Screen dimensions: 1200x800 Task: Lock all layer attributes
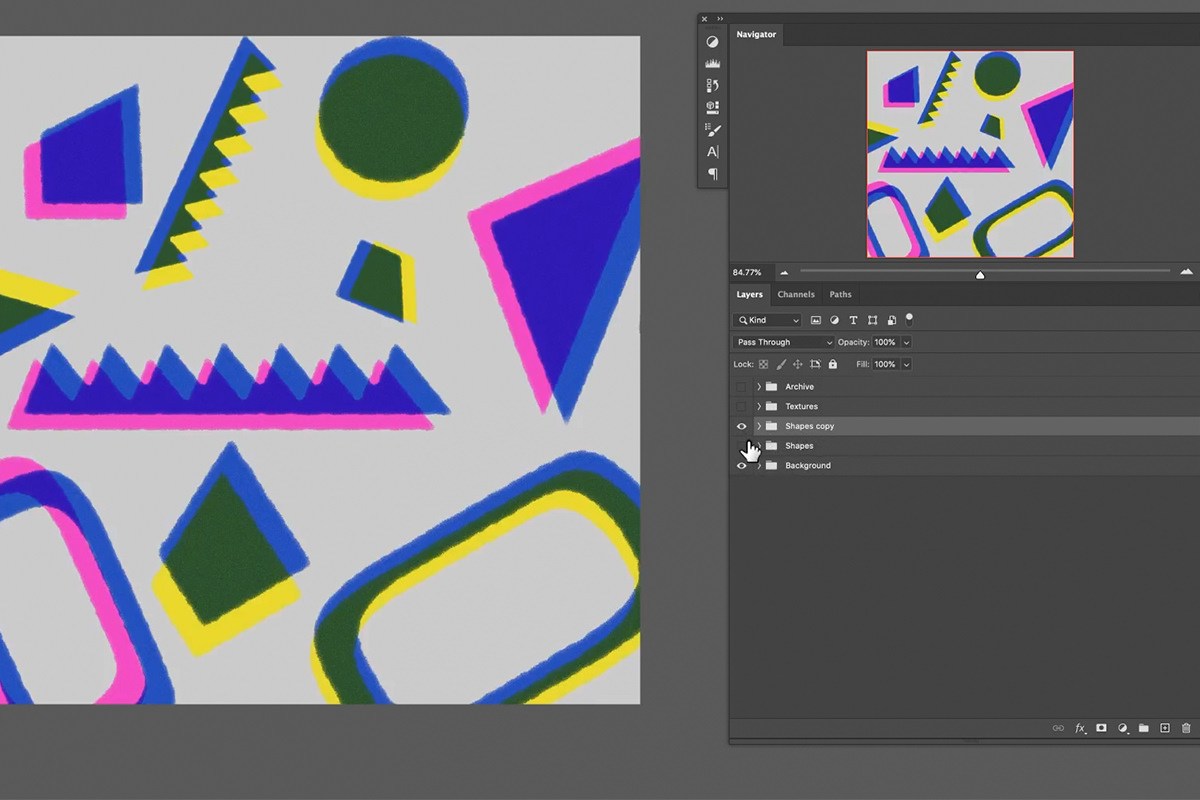coord(832,365)
